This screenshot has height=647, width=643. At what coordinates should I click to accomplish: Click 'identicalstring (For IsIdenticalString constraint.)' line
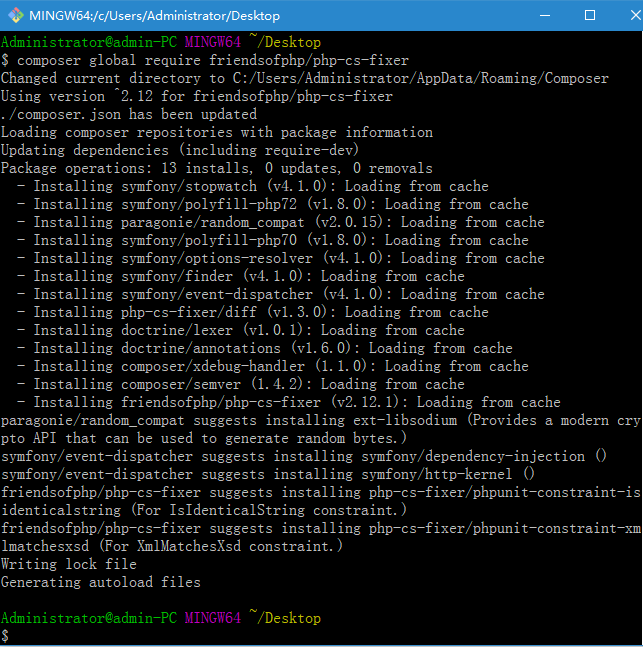[204, 510]
